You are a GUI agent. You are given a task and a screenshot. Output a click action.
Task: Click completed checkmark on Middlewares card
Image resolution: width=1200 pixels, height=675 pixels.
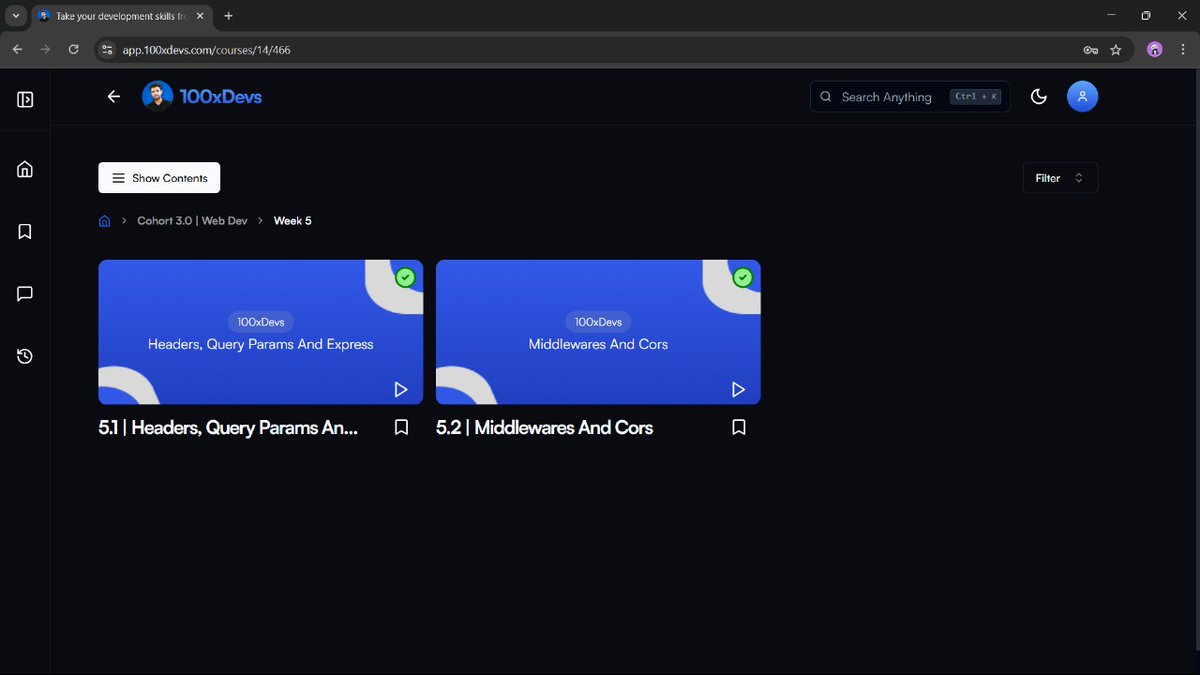[x=743, y=278]
